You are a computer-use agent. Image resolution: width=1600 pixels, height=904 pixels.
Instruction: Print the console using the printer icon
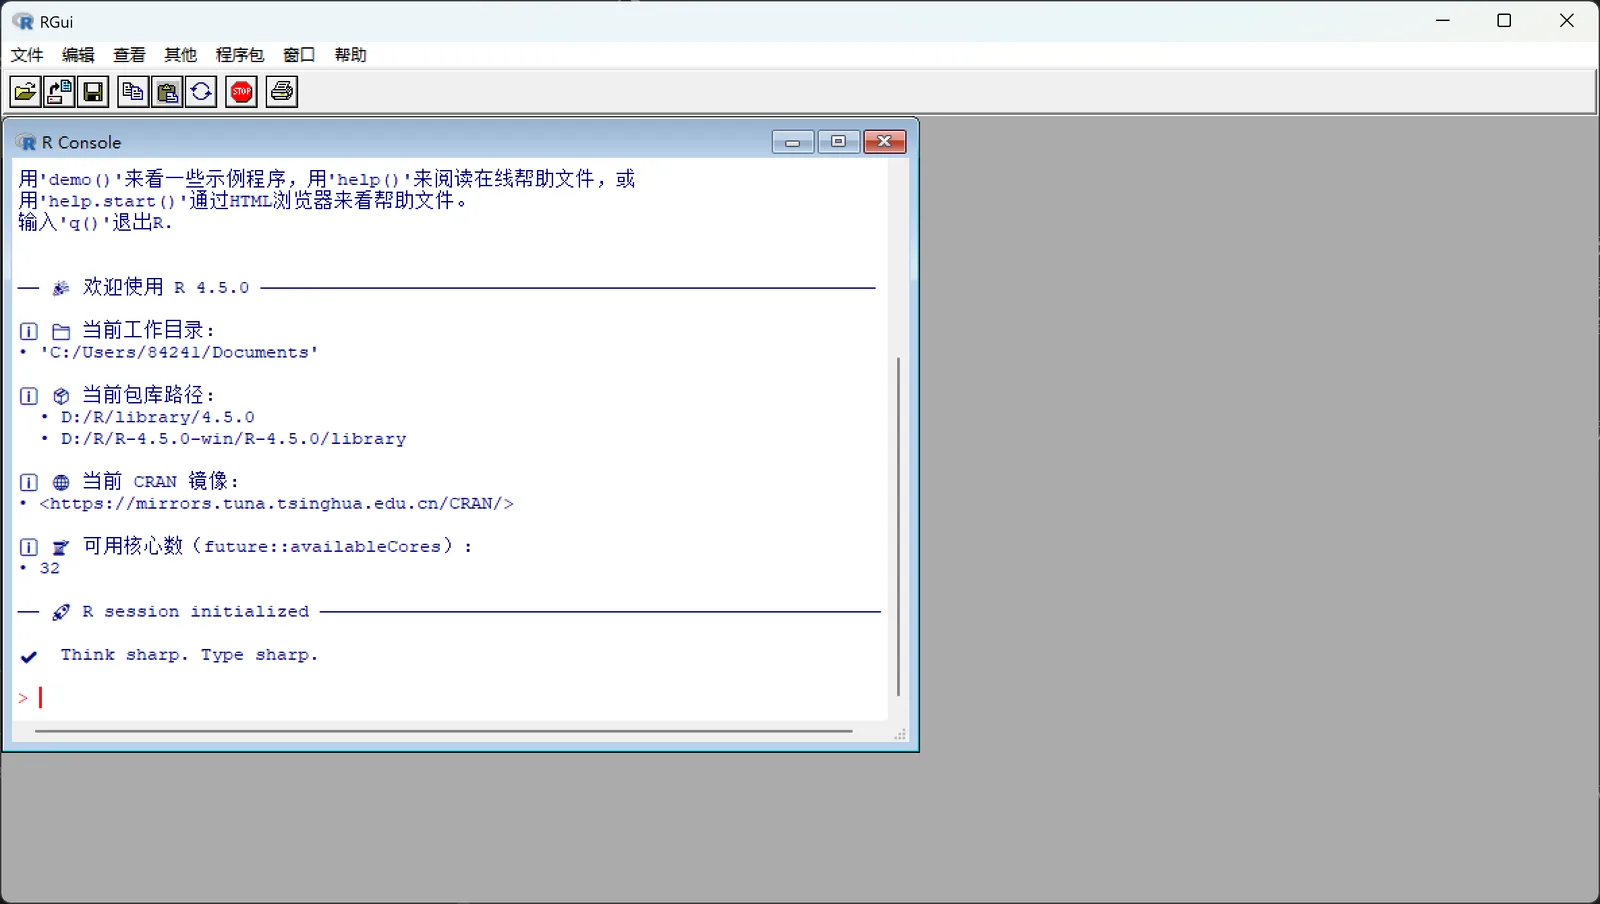pos(282,92)
